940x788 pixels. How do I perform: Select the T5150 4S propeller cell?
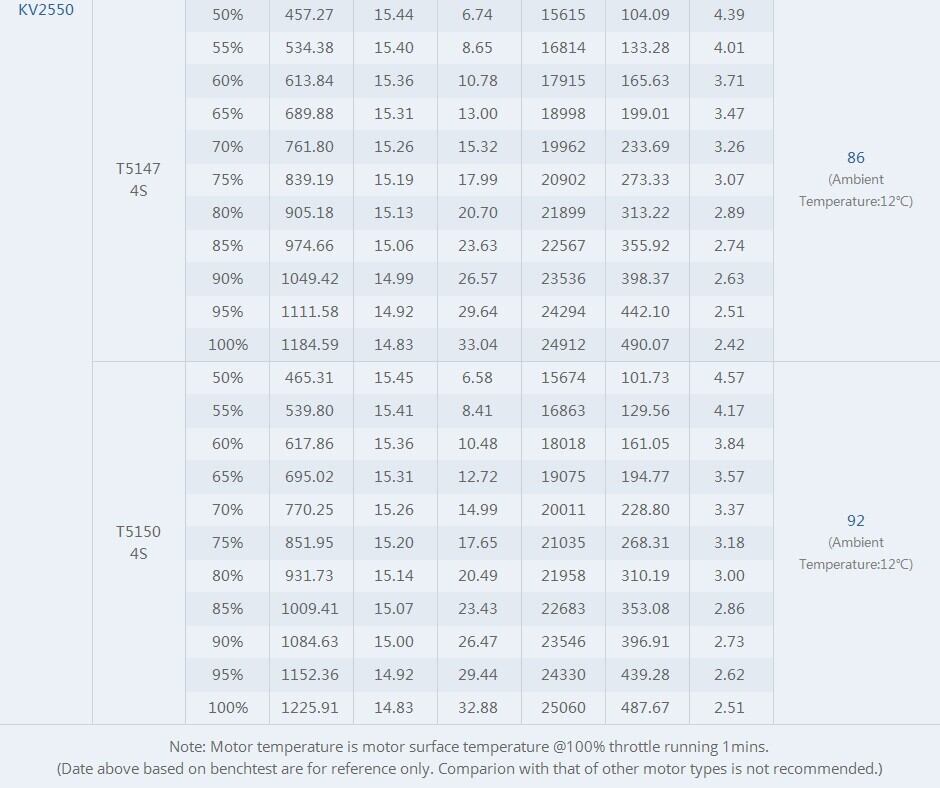tap(138, 542)
